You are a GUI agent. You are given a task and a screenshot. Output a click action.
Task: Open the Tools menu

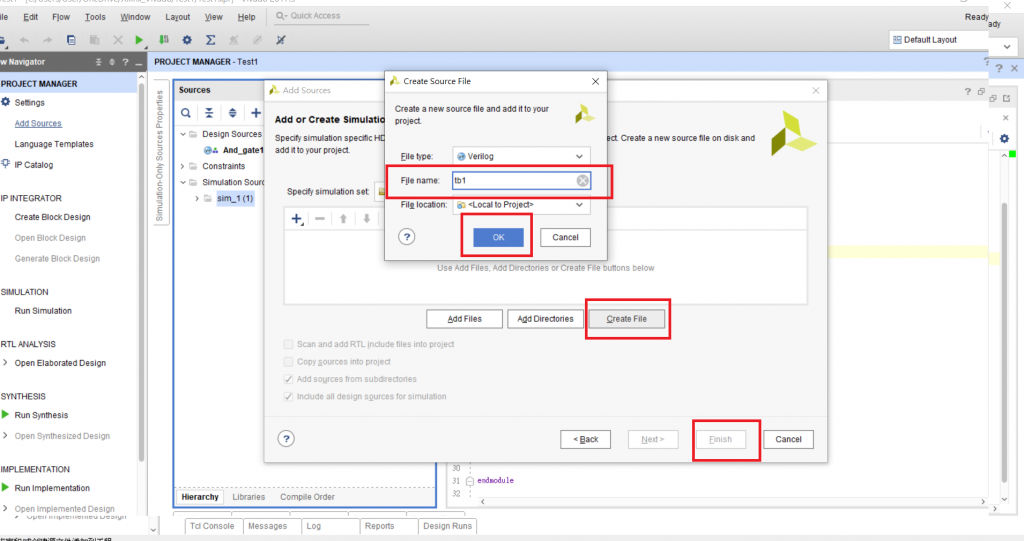[95, 17]
